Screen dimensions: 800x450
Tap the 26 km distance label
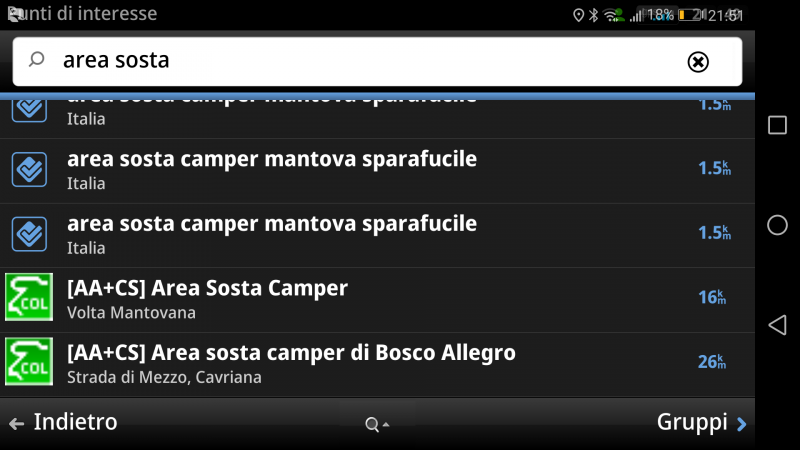coord(712,362)
